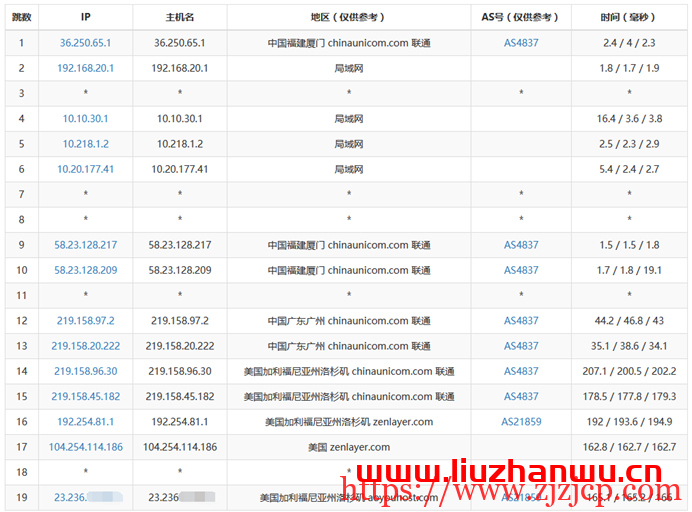Select hostname cell 219.158.96.30
Screen dimensions: 692x512
(180, 371)
